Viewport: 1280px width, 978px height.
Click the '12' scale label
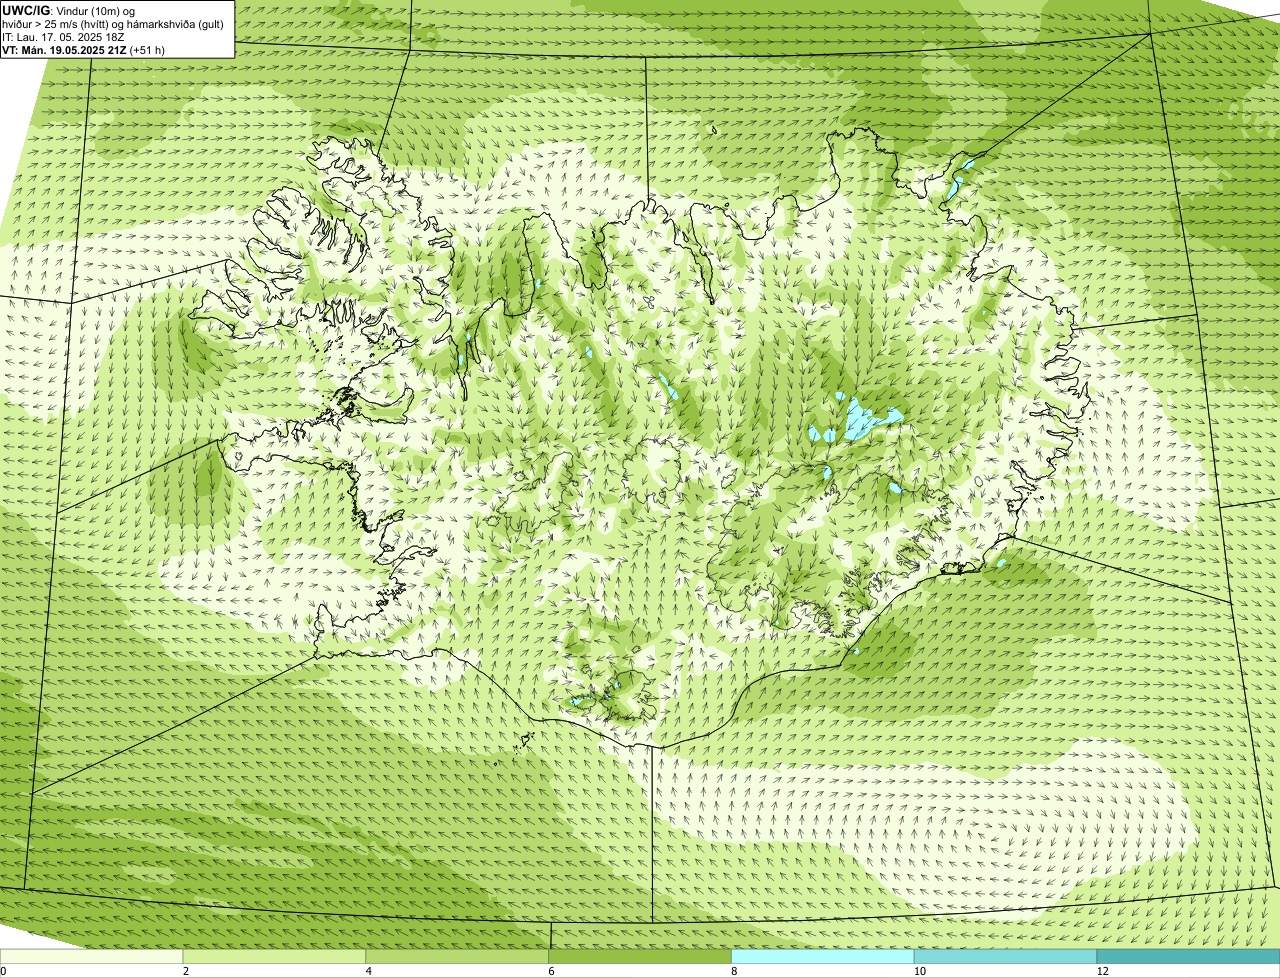[1102, 971]
